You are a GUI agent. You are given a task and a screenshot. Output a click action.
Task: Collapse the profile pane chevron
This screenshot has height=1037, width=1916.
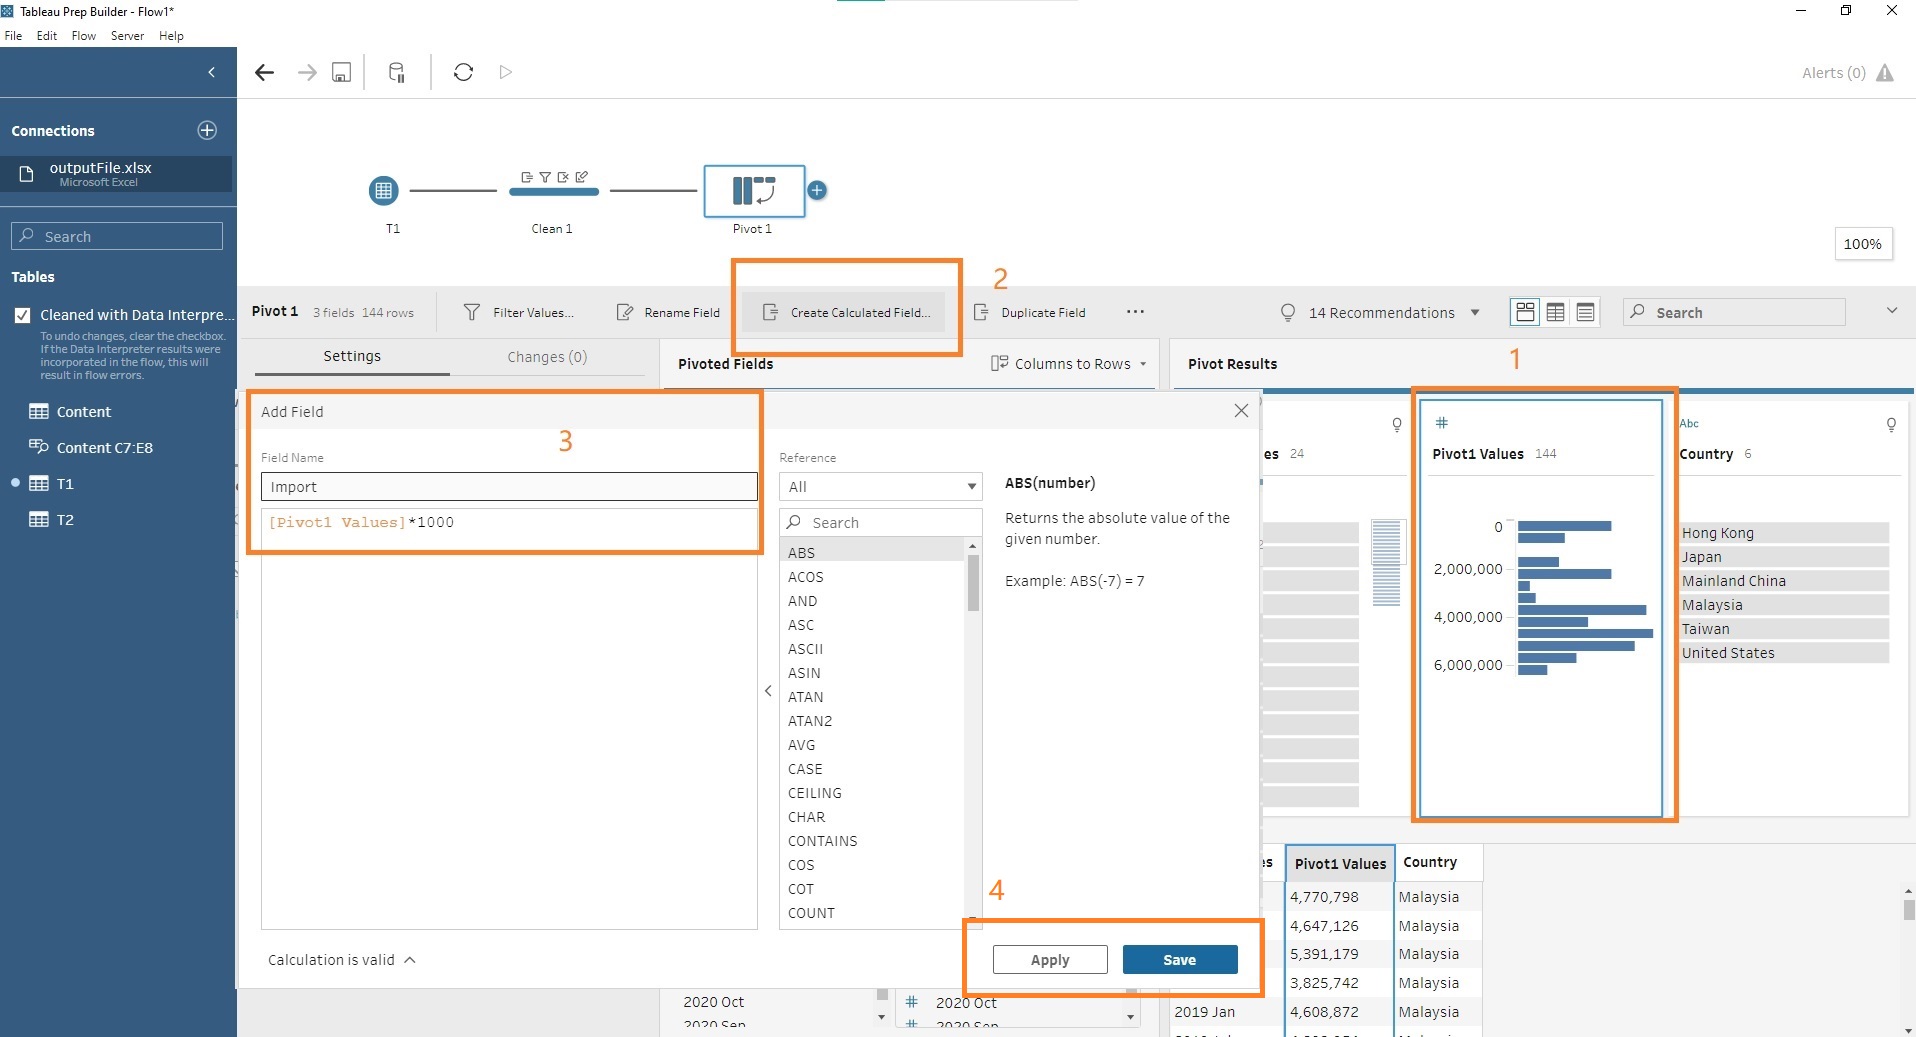[x=1892, y=310]
